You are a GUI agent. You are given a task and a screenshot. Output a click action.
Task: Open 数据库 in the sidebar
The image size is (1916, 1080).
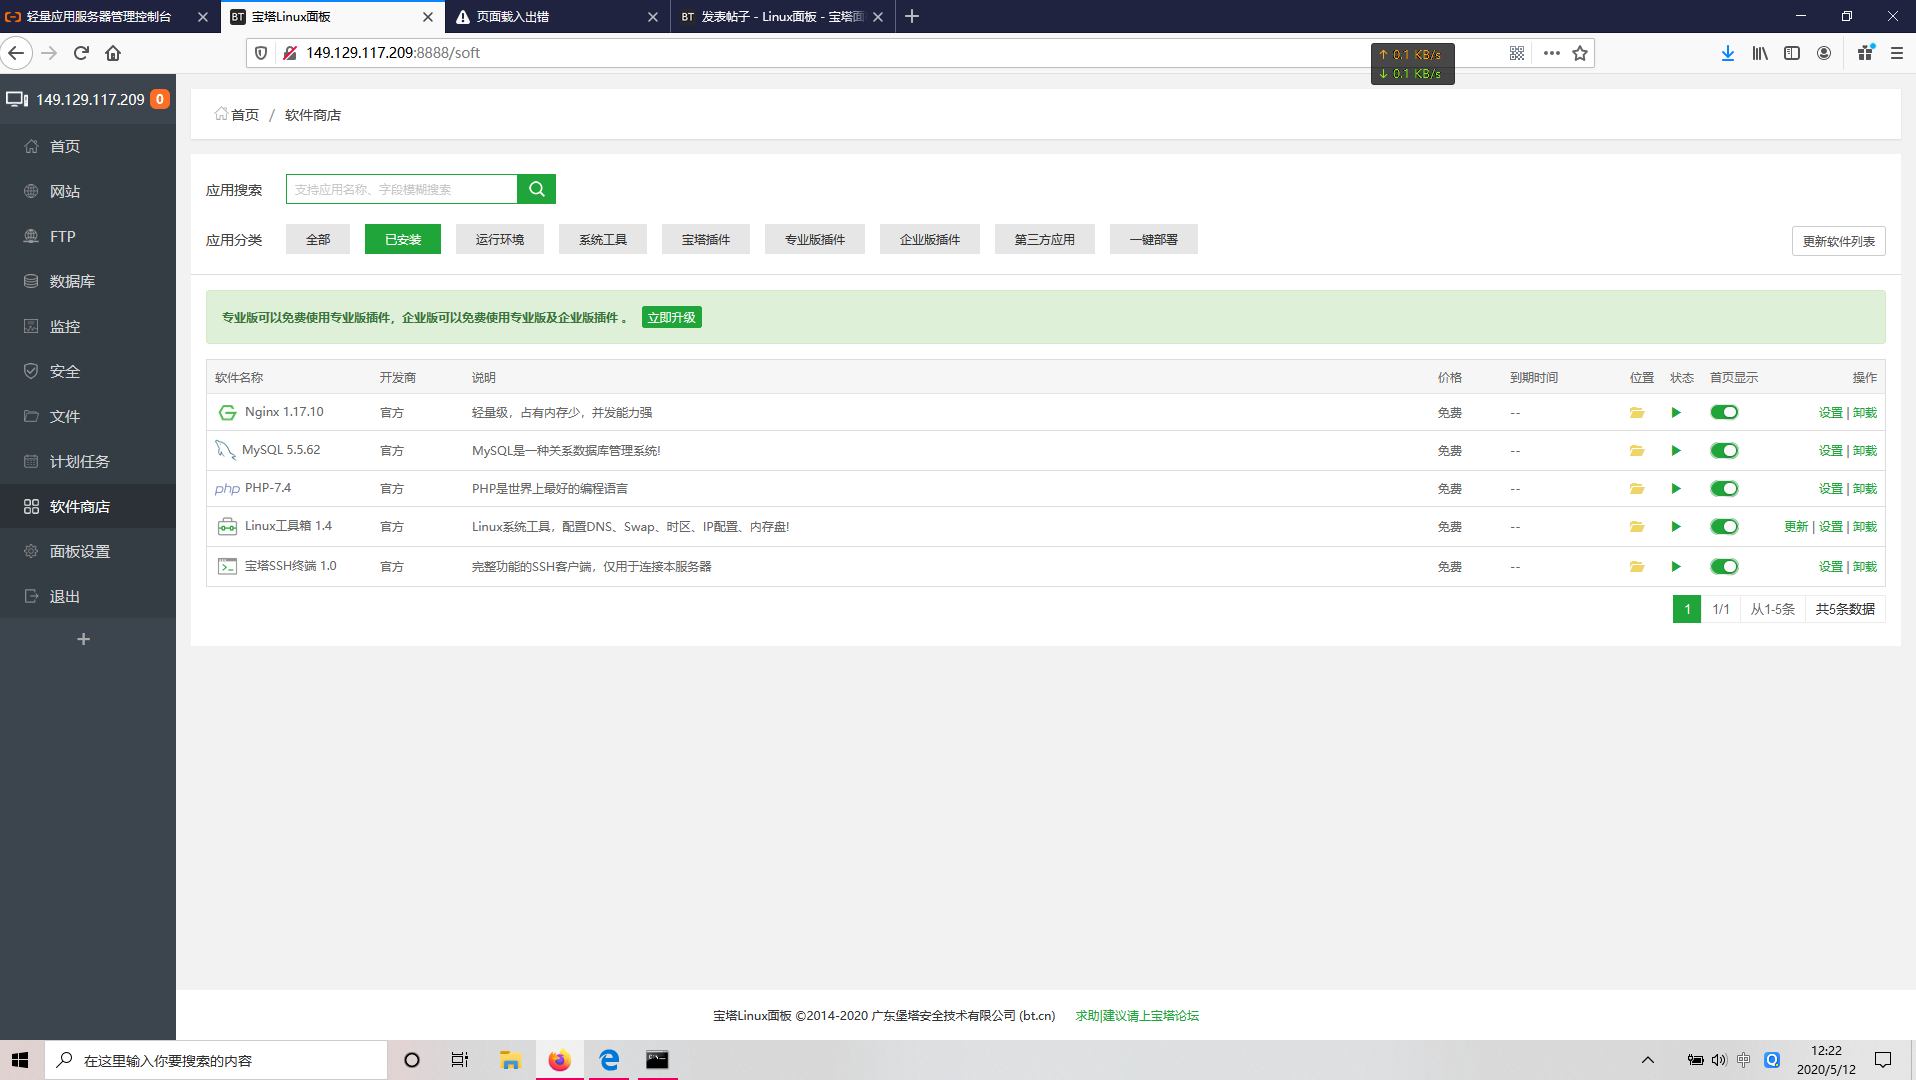pyautogui.click(x=88, y=281)
